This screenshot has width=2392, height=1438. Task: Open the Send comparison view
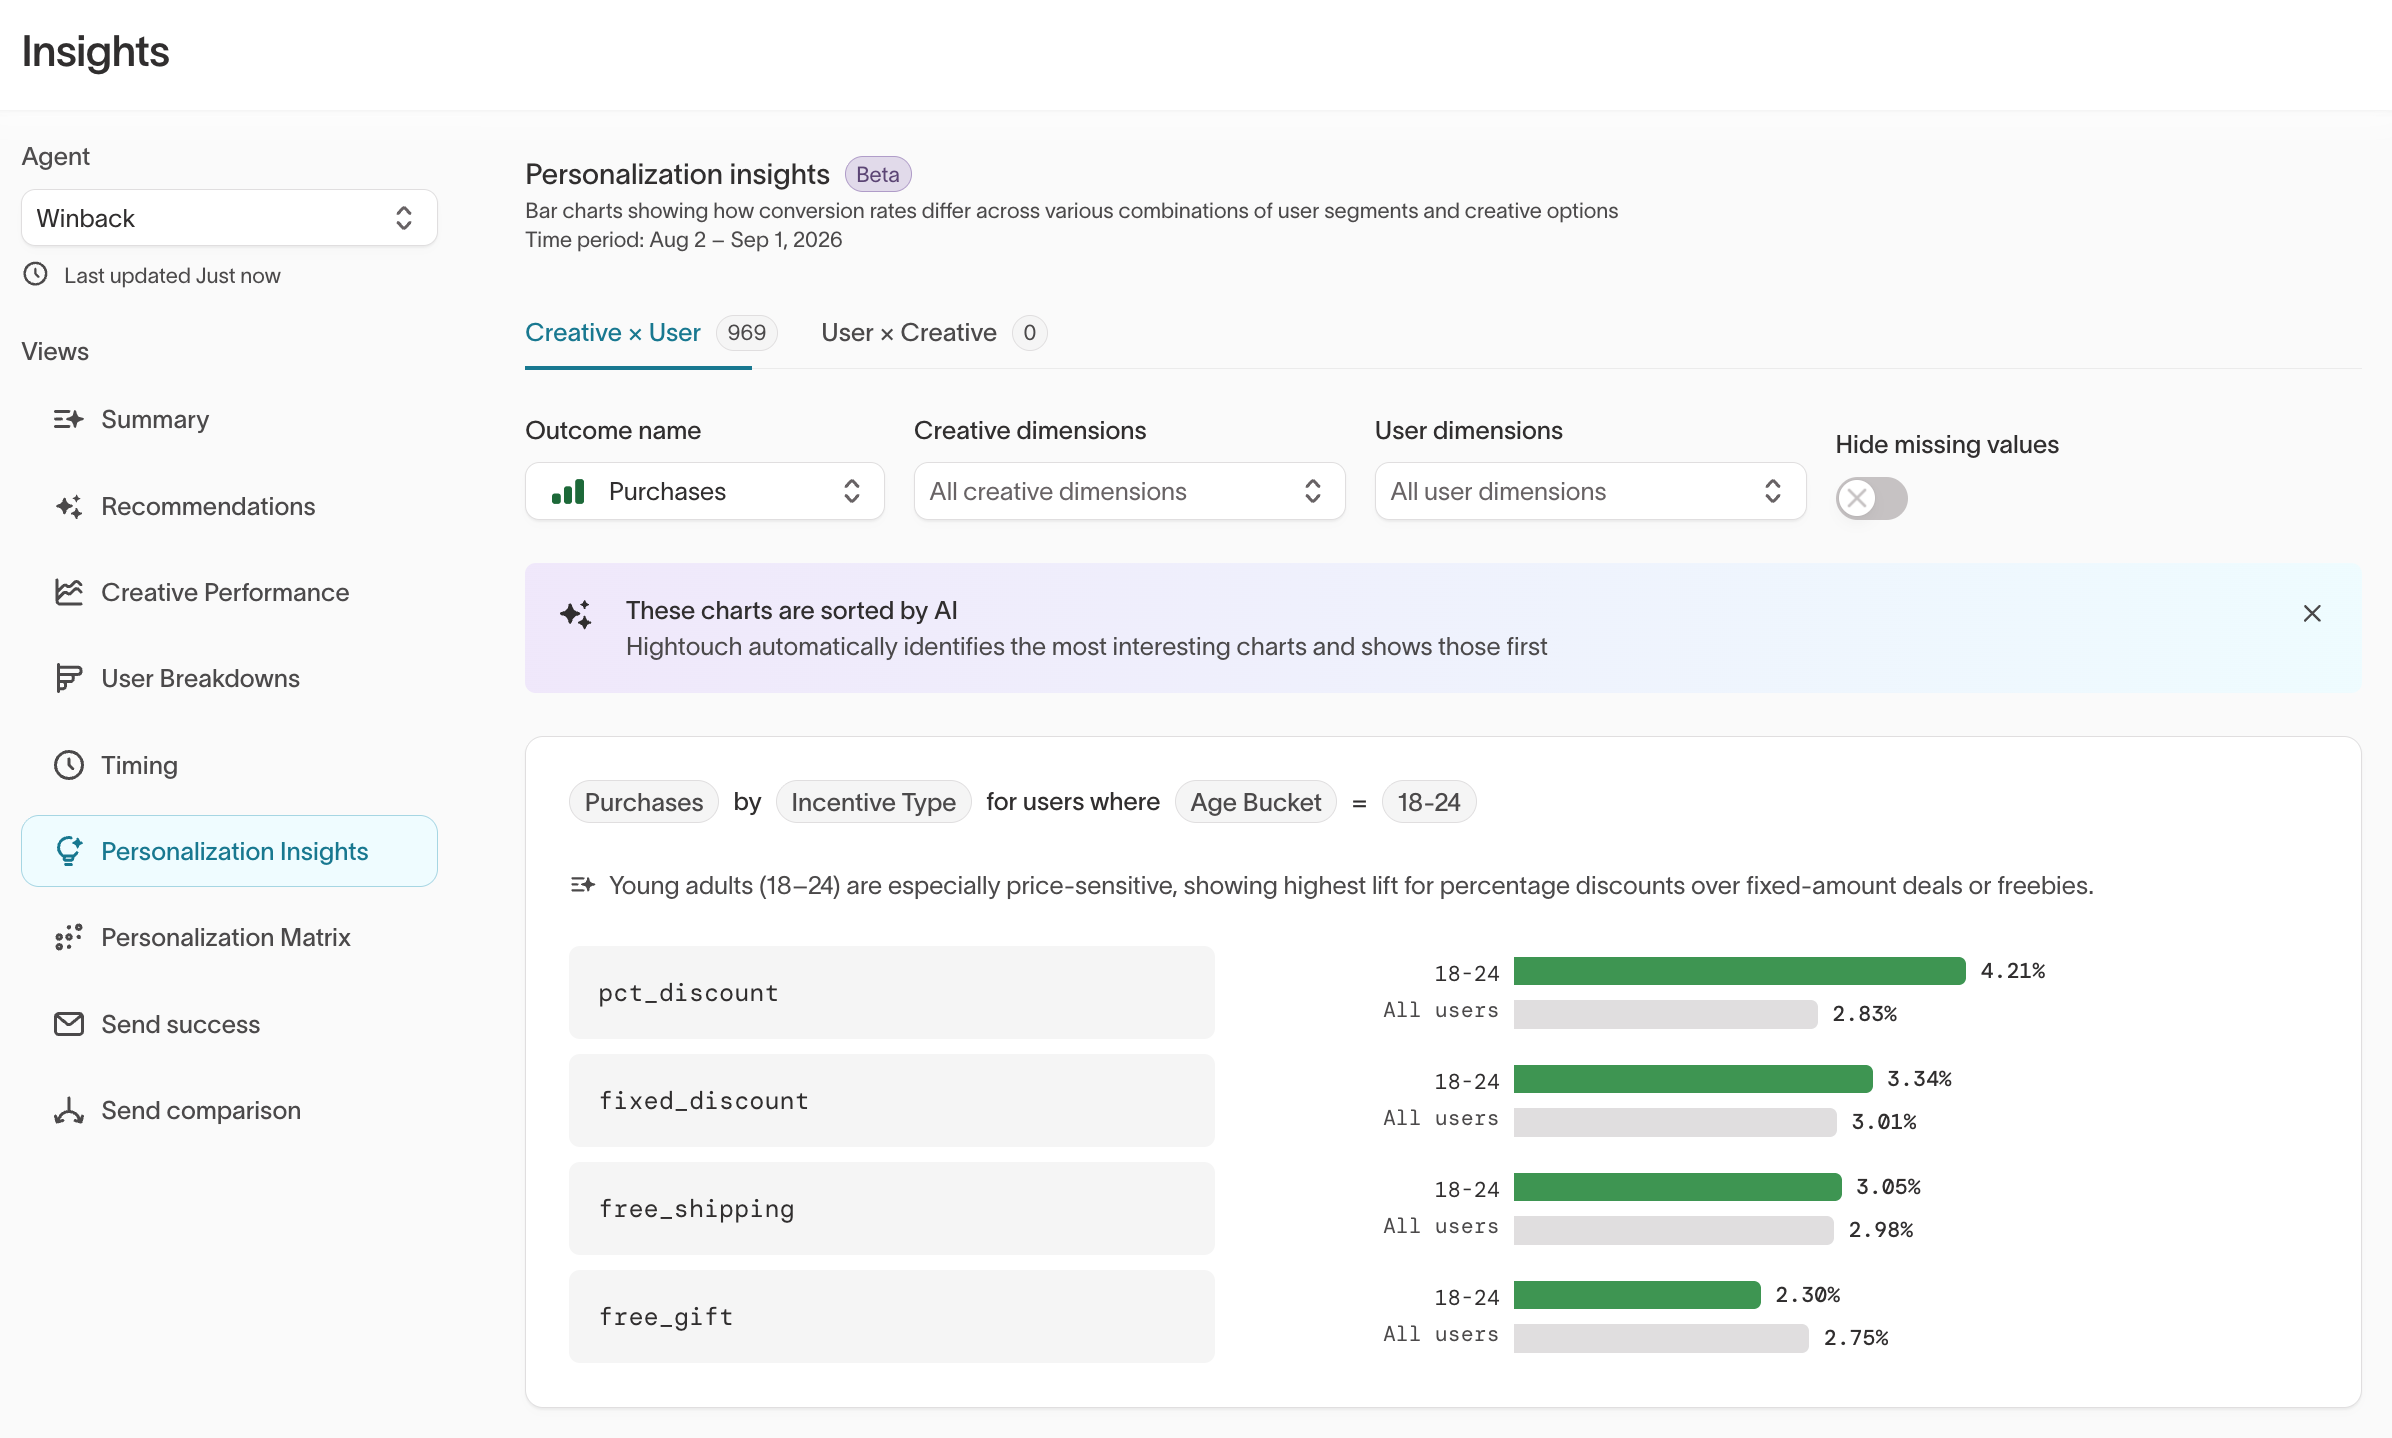(x=229, y=1110)
